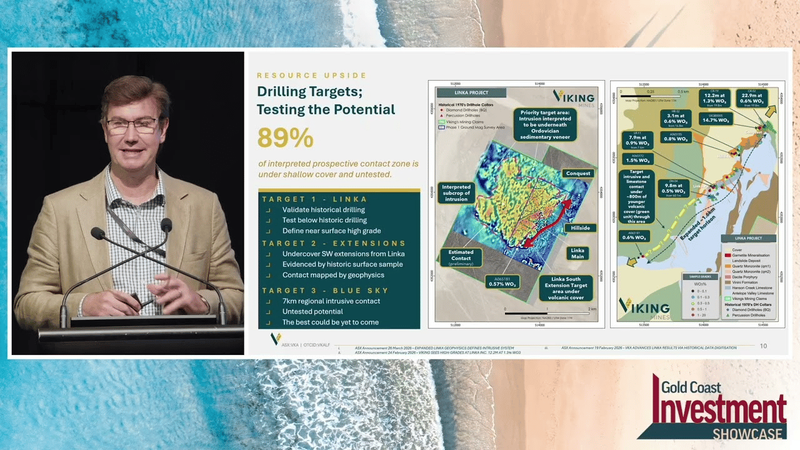Click the slide page number 10
The width and height of the screenshot is (800, 450).
tap(763, 346)
